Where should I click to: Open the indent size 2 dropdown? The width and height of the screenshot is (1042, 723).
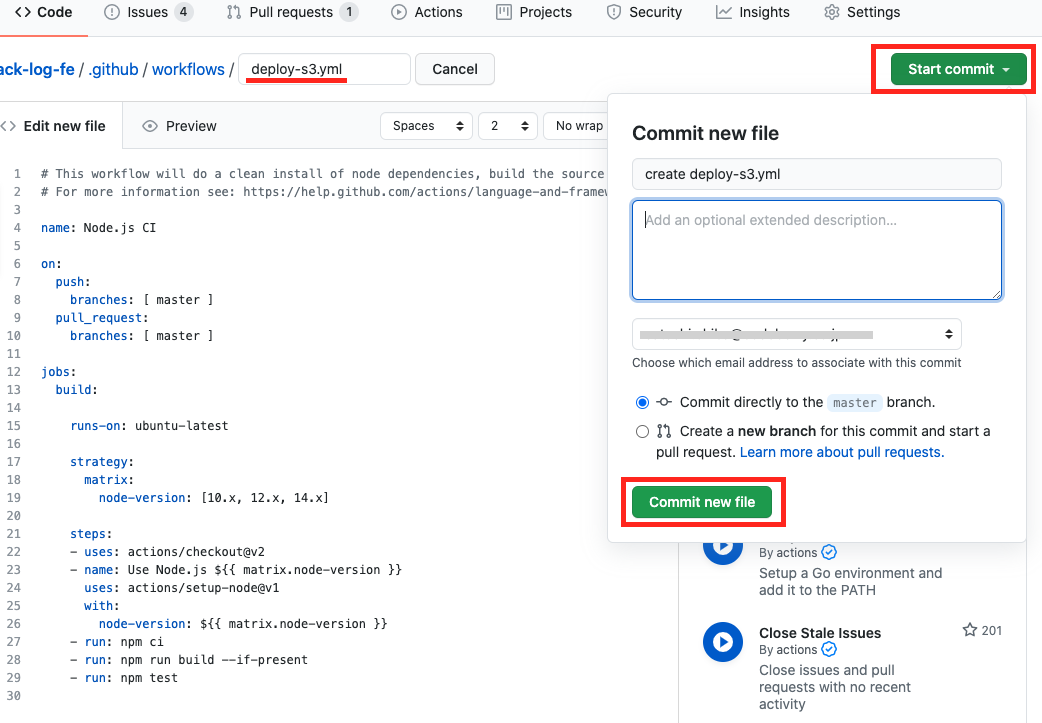point(508,126)
